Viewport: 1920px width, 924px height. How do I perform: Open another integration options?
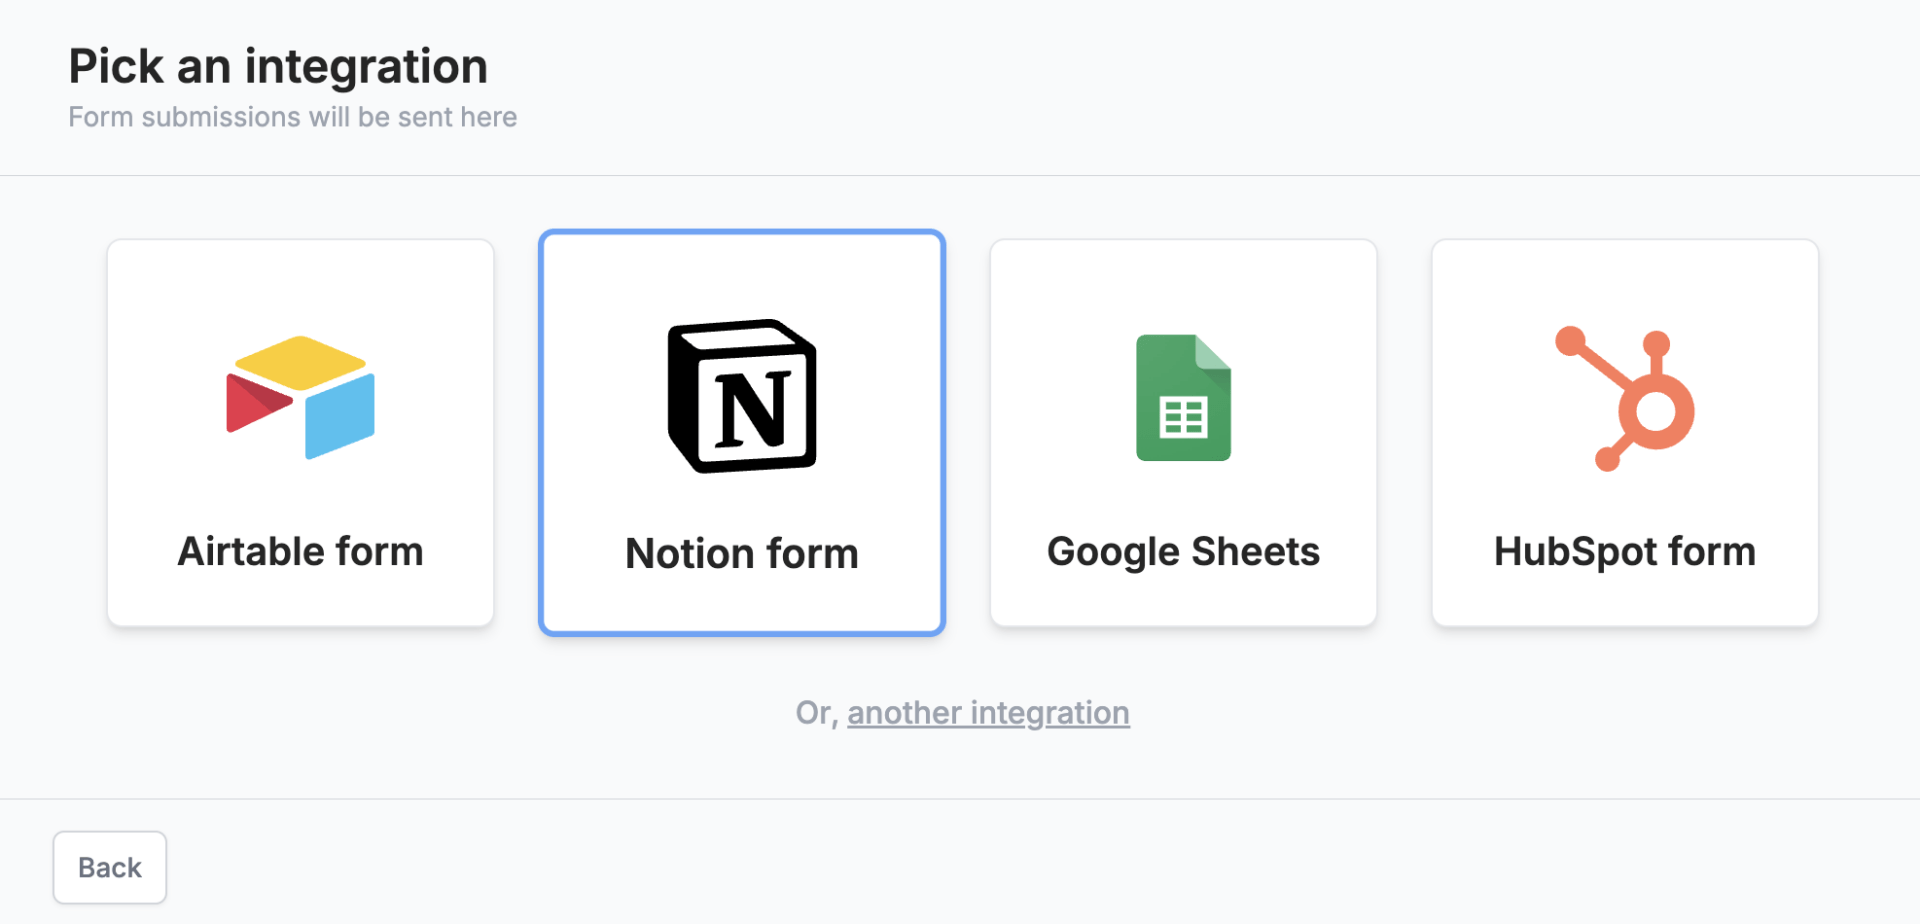tap(988, 712)
